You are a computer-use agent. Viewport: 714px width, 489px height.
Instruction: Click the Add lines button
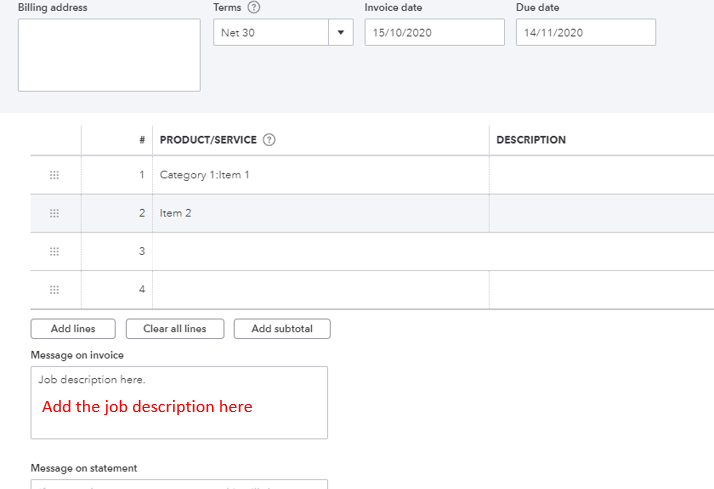73,329
